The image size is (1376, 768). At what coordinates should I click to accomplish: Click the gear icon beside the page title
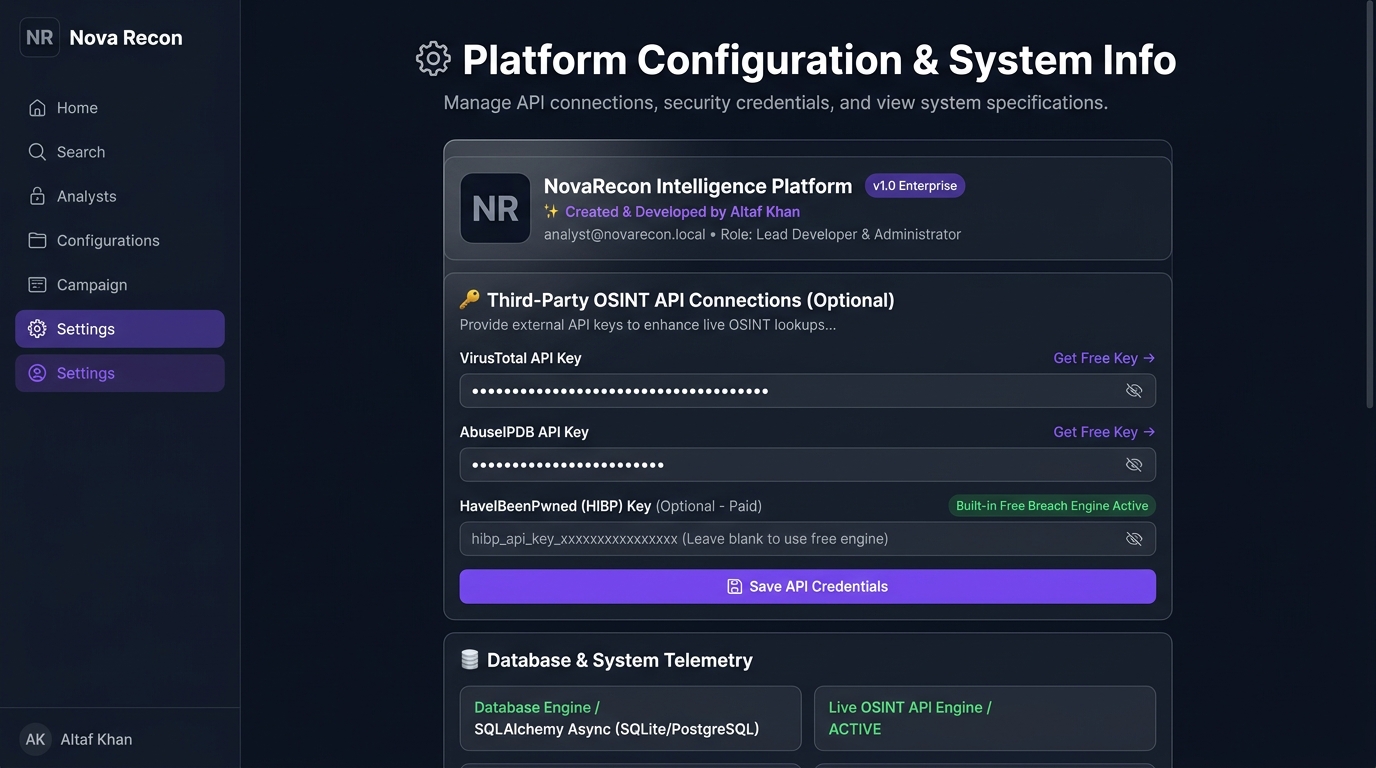[x=433, y=59]
